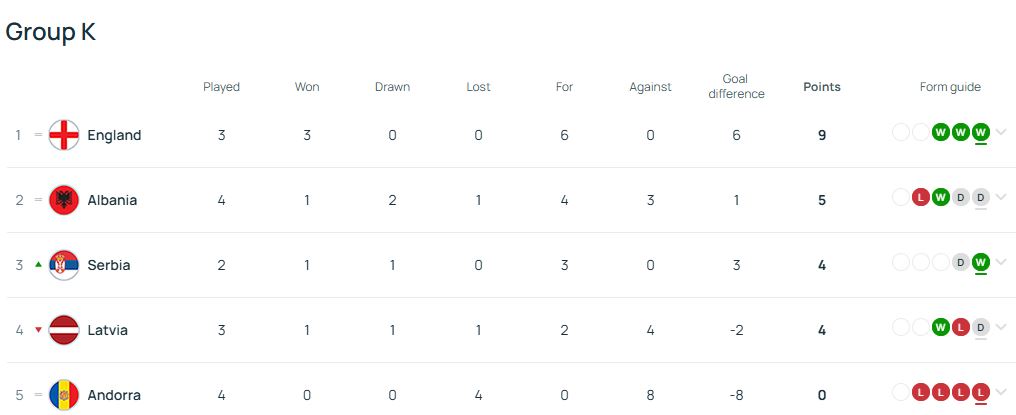Screen dimensions: 1016x415
Task: Click the Latvia flag icon
Action: (x=64, y=329)
